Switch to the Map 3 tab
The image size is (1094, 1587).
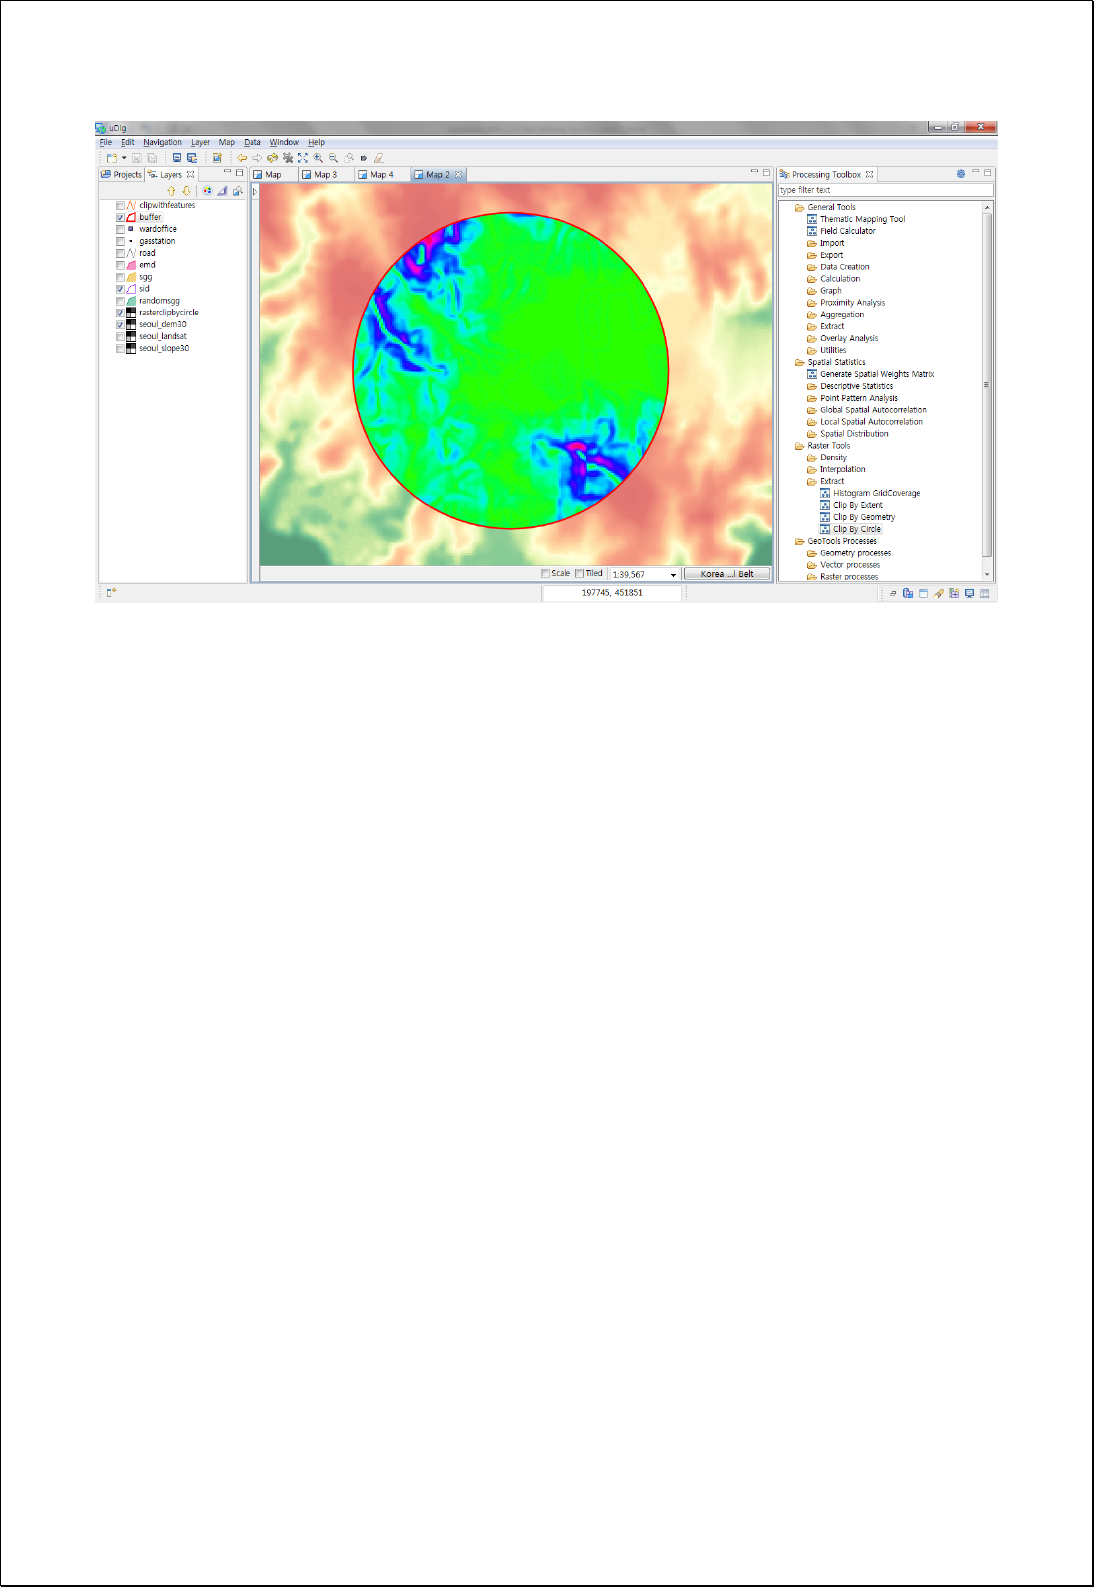(x=320, y=174)
